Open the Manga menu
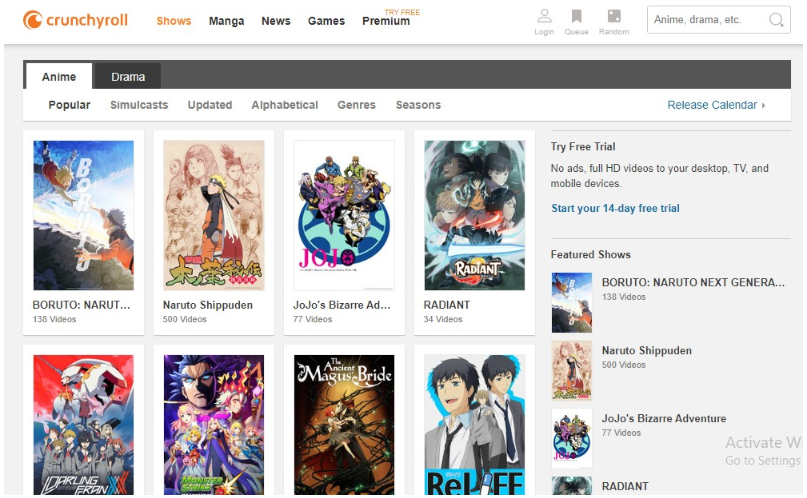 click(x=226, y=21)
